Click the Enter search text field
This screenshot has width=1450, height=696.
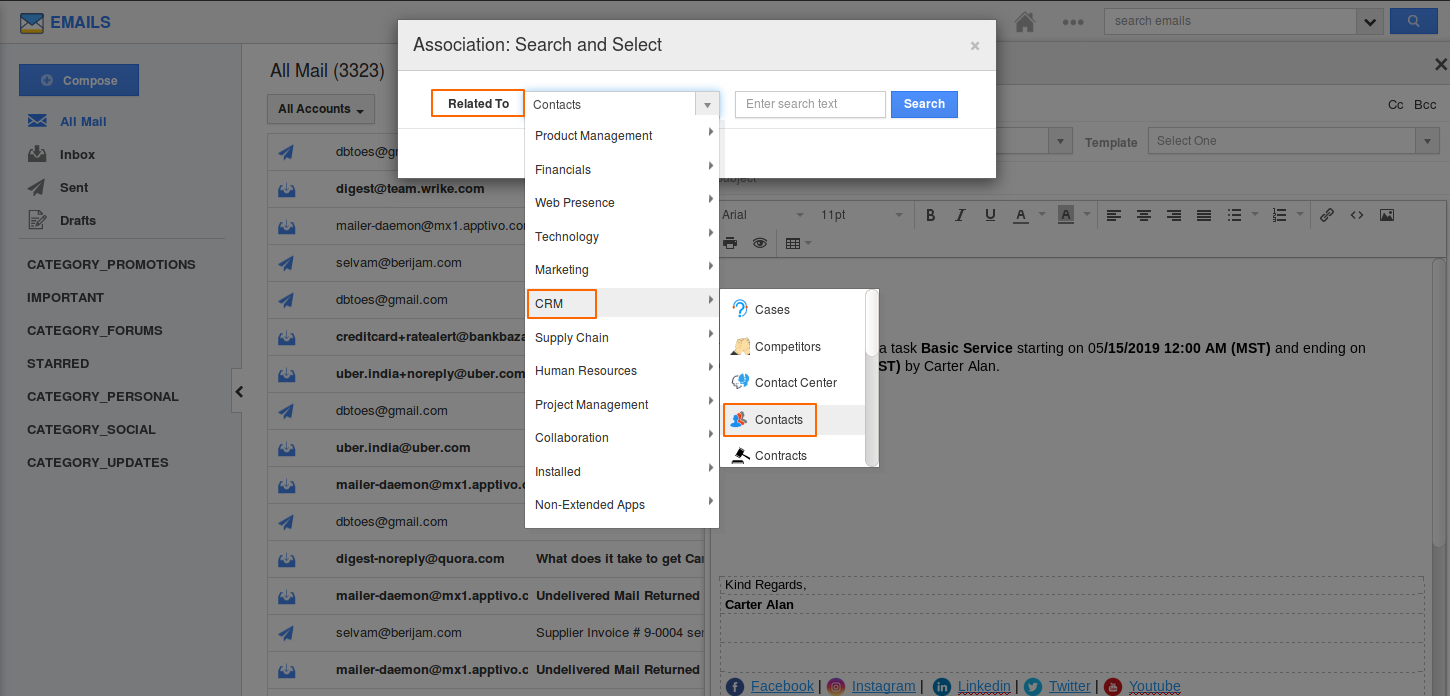[810, 104]
